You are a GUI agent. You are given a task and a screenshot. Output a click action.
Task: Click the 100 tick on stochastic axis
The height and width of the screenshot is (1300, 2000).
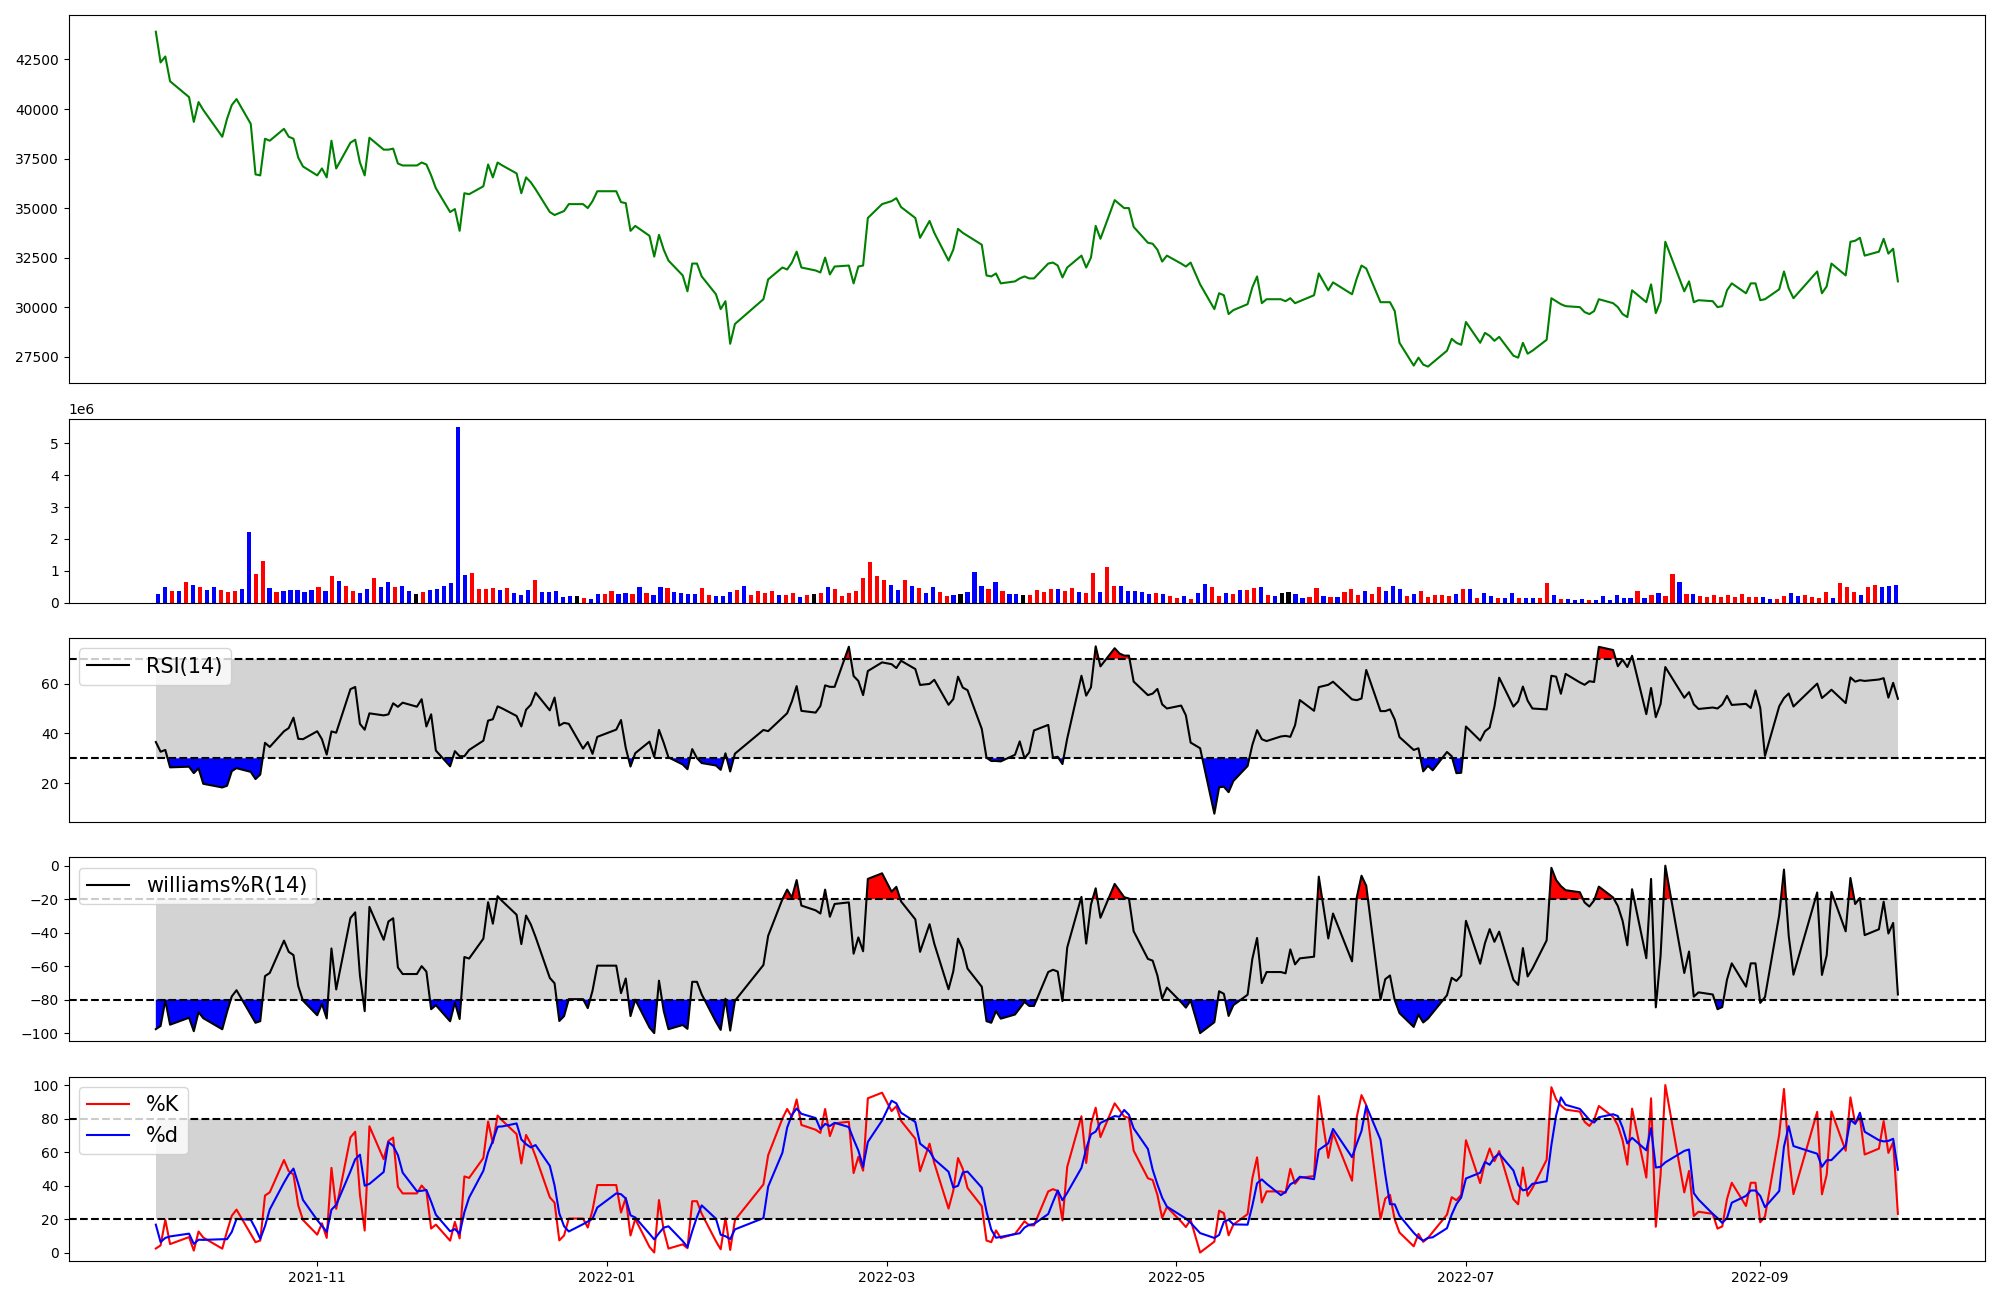[46, 1087]
